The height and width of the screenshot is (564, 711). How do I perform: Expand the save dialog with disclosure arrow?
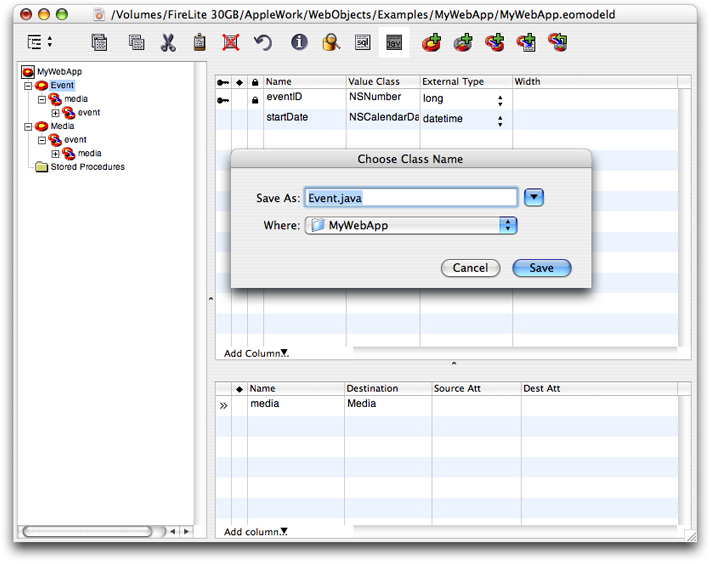point(534,198)
